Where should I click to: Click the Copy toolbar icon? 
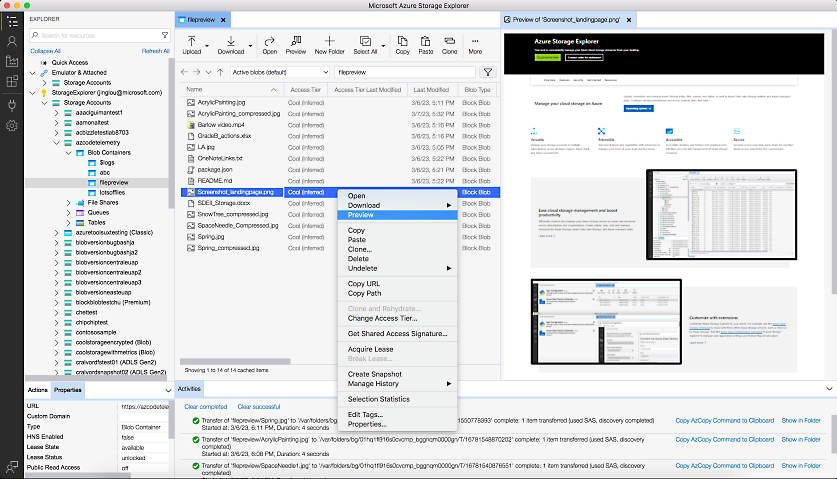tap(402, 41)
